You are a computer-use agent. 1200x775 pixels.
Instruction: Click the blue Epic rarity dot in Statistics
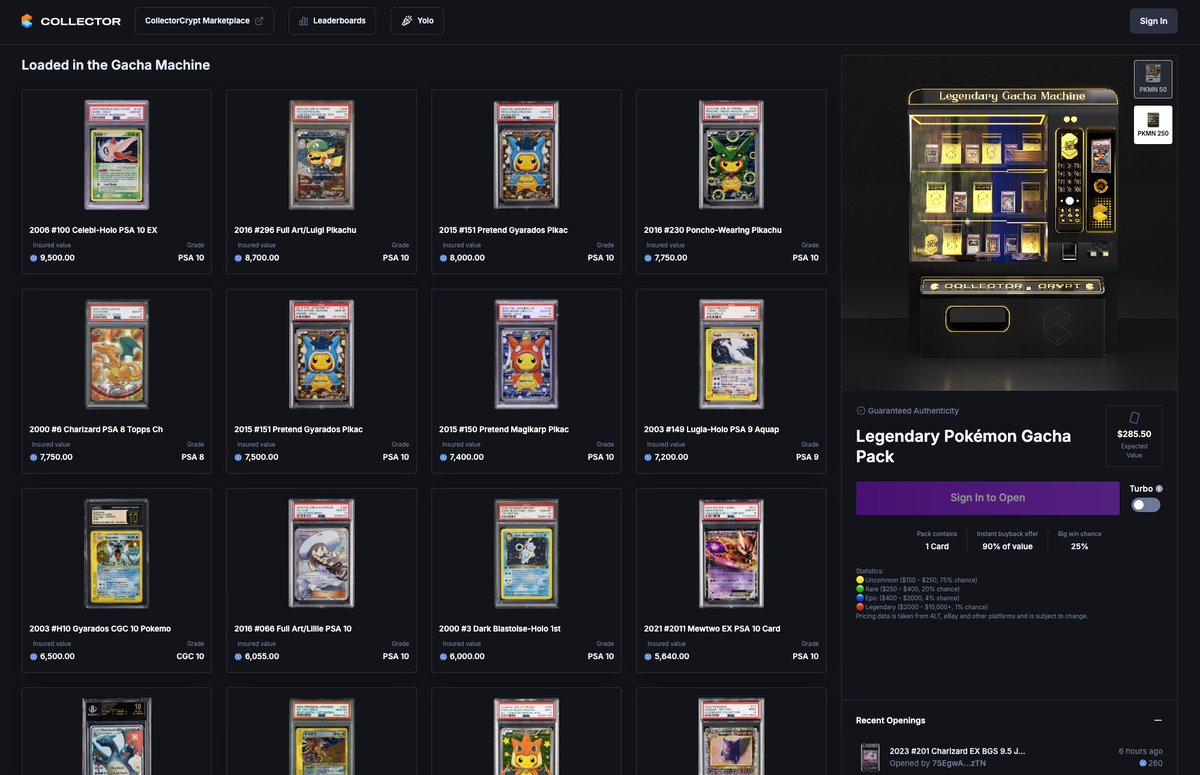(859, 598)
